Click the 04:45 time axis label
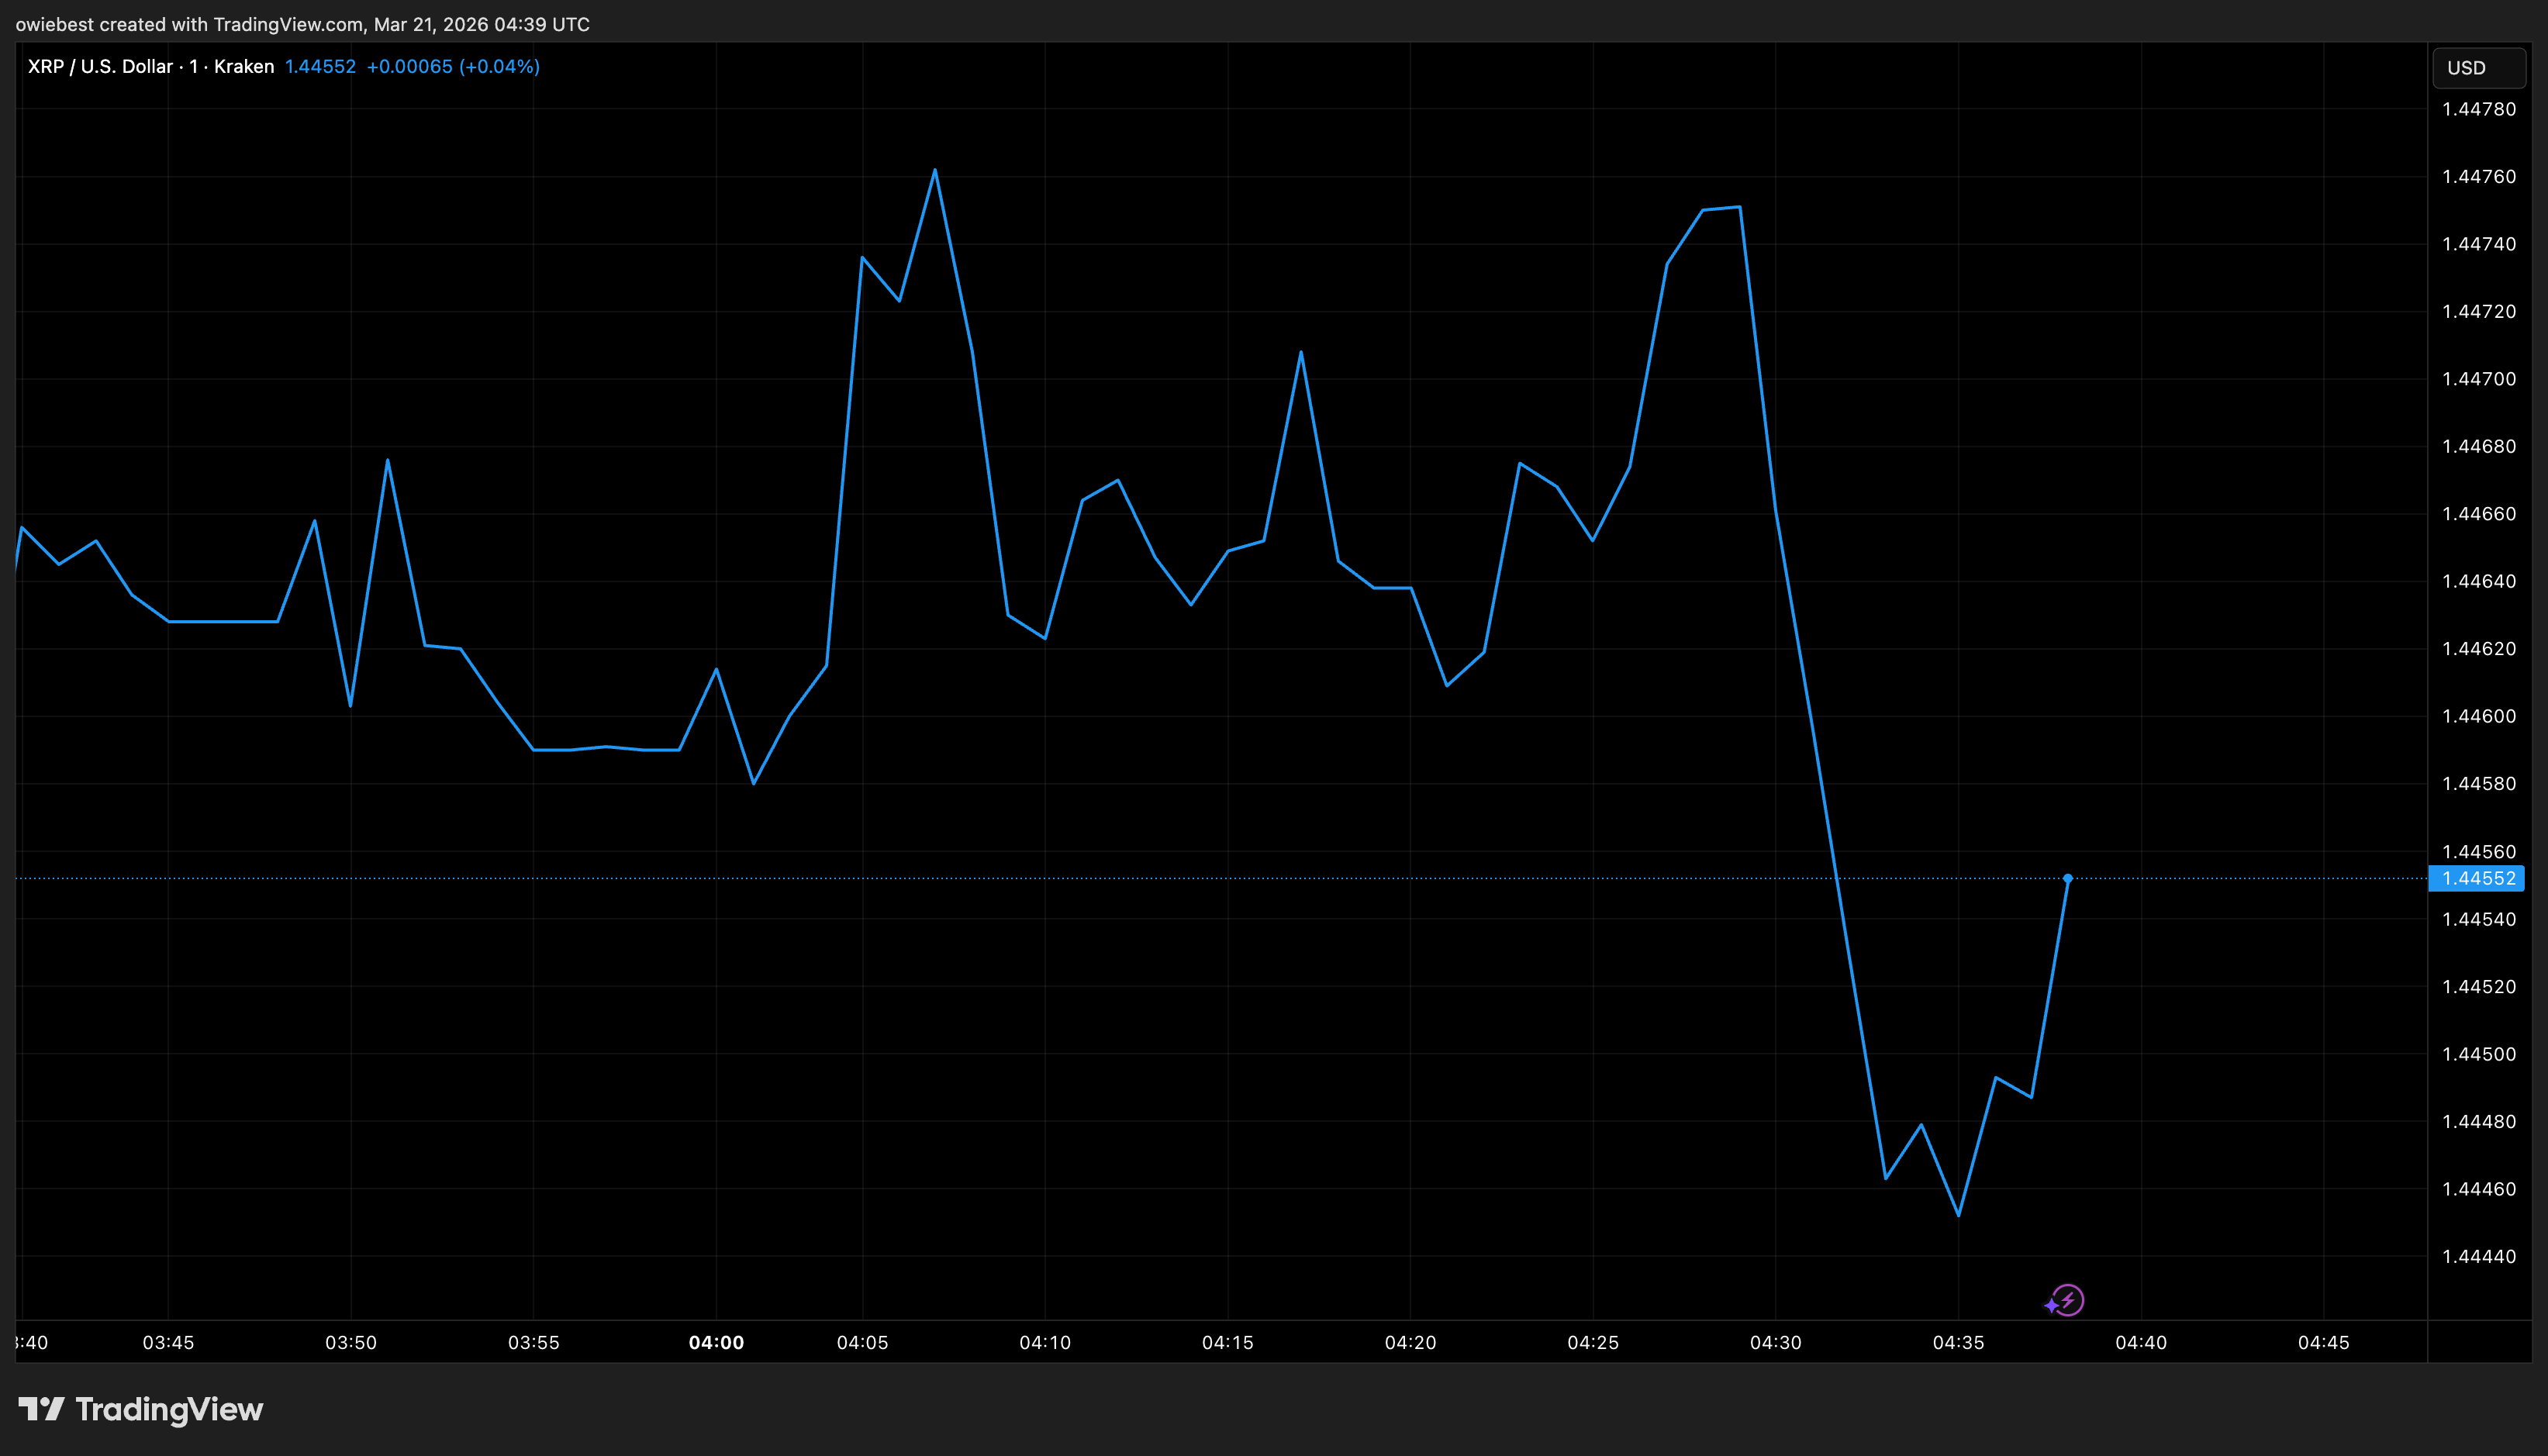This screenshot has height=1456, width=2548. pos(2323,1342)
